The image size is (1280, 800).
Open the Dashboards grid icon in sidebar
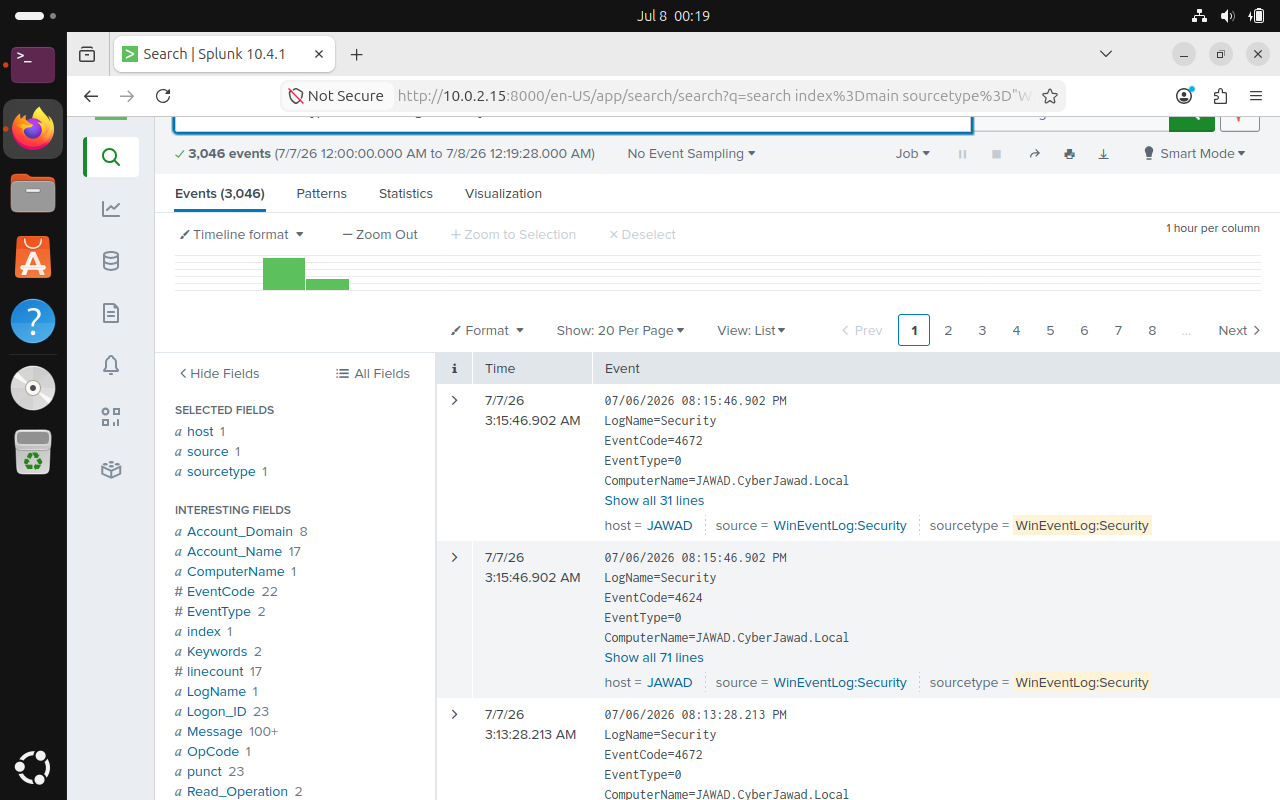coord(111,417)
